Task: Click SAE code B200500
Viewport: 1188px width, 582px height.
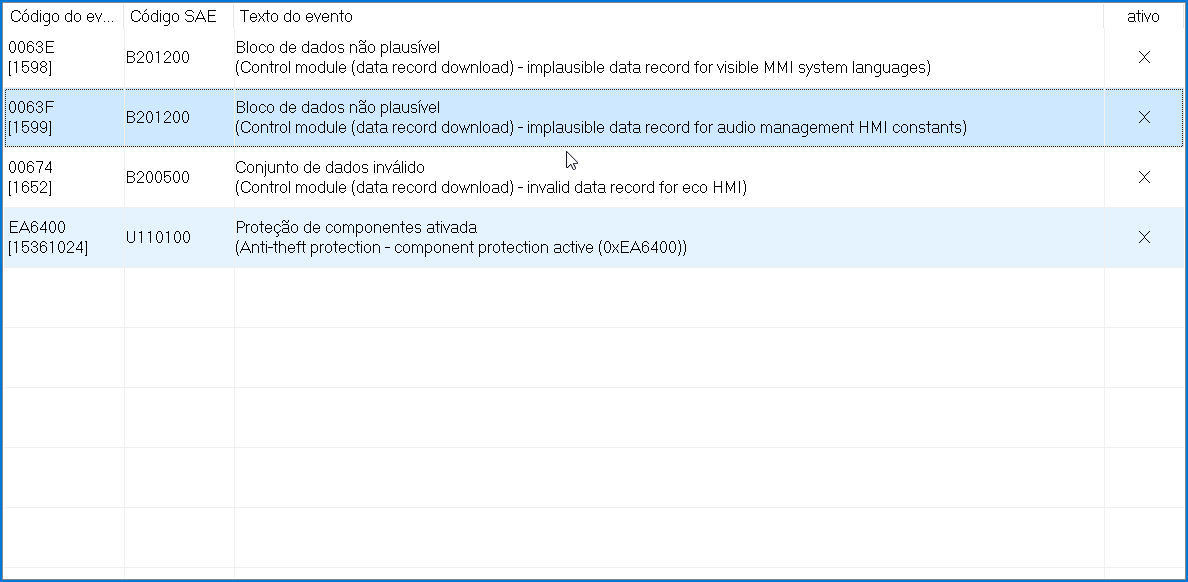Action: (x=158, y=178)
